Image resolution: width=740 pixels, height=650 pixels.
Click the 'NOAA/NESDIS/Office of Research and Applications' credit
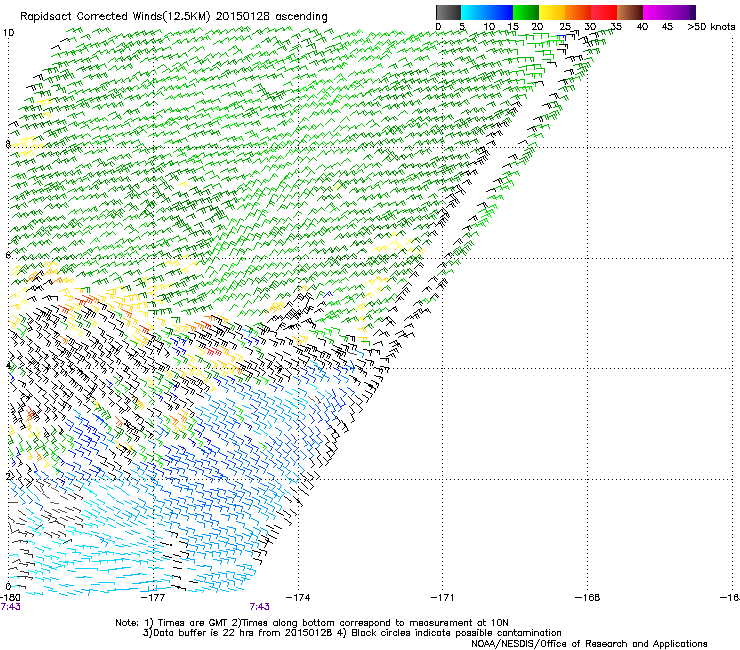click(589, 644)
